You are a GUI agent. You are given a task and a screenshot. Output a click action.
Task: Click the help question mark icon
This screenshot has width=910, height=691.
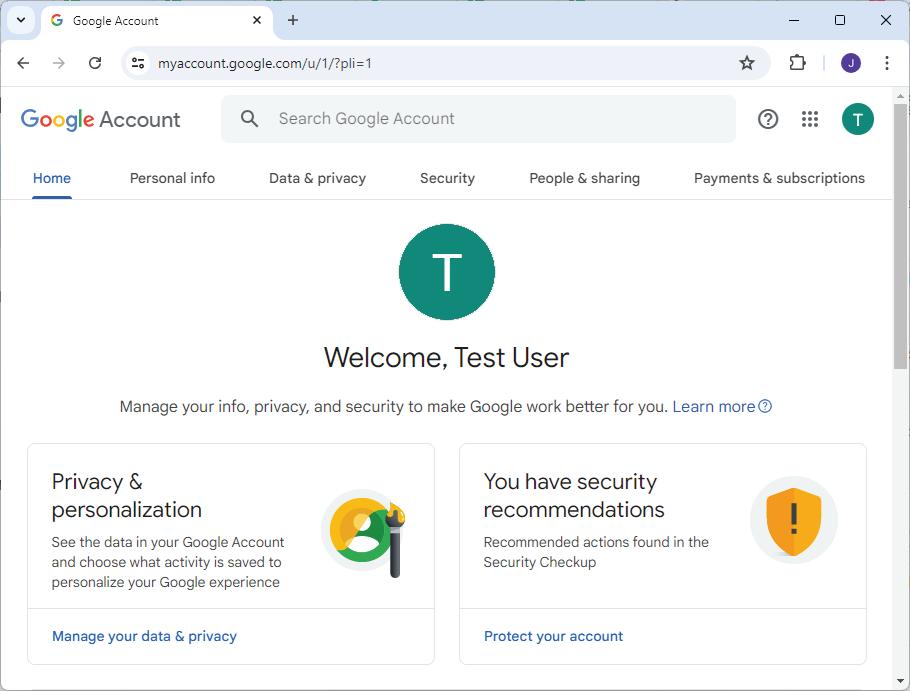click(768, 119)
